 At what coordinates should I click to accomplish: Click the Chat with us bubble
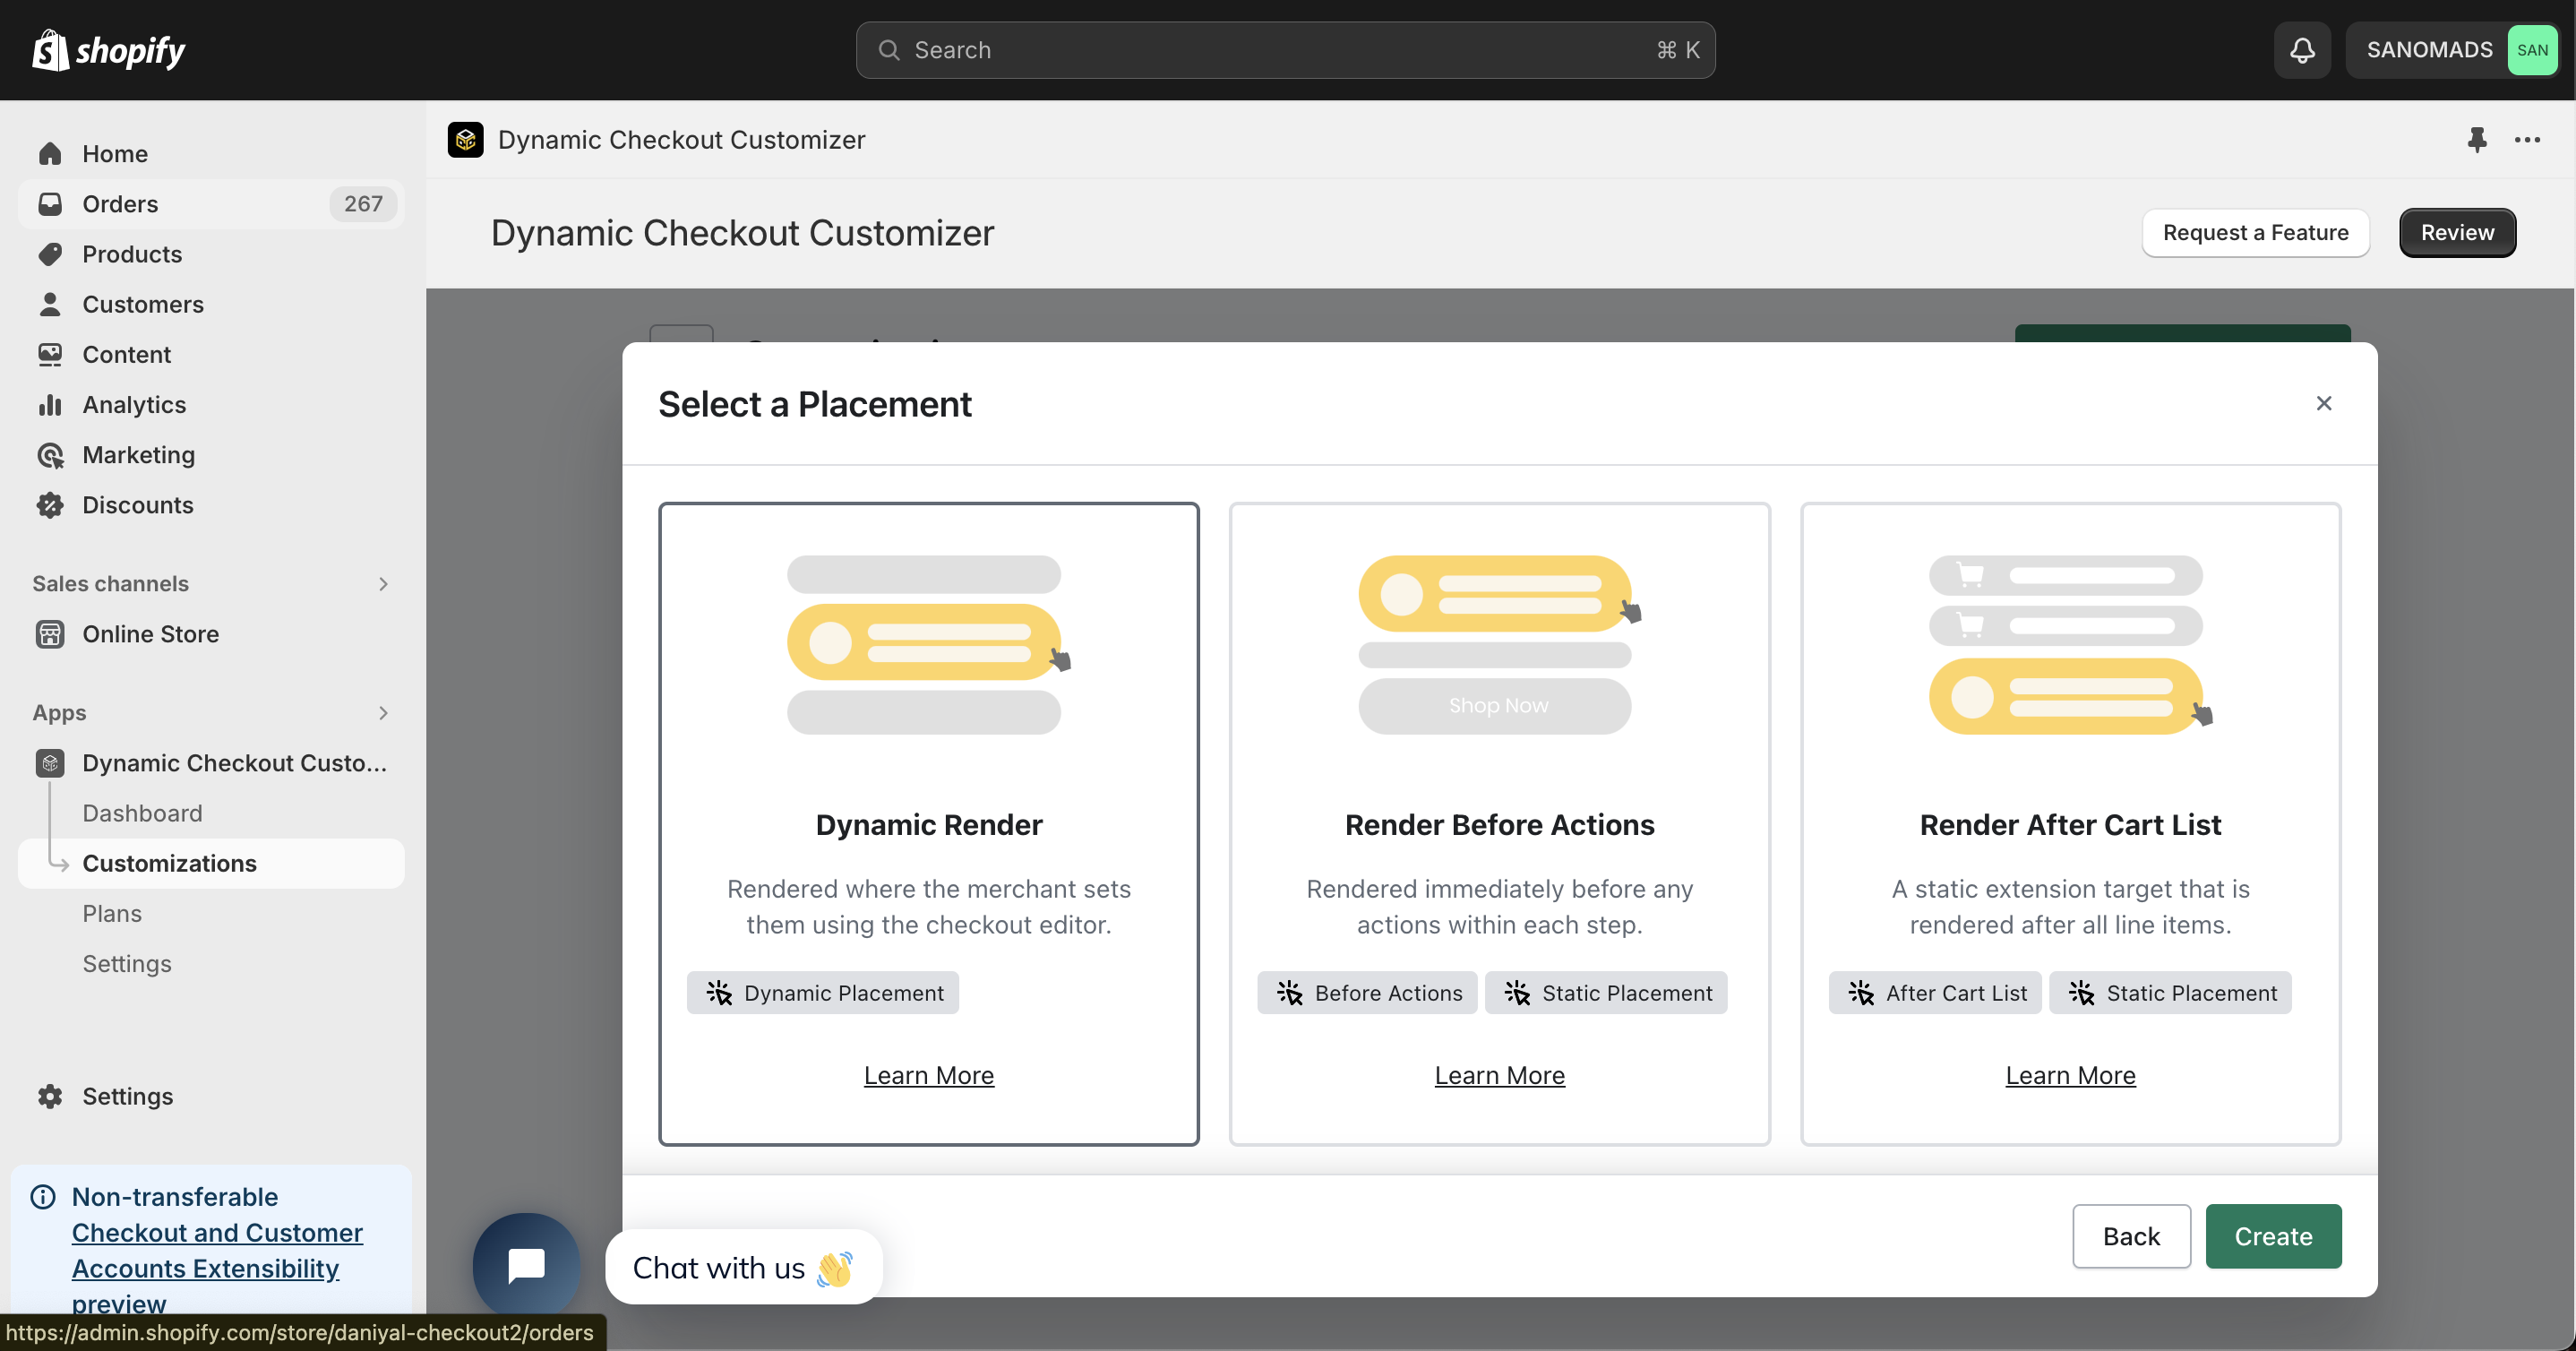(743, 1267)
